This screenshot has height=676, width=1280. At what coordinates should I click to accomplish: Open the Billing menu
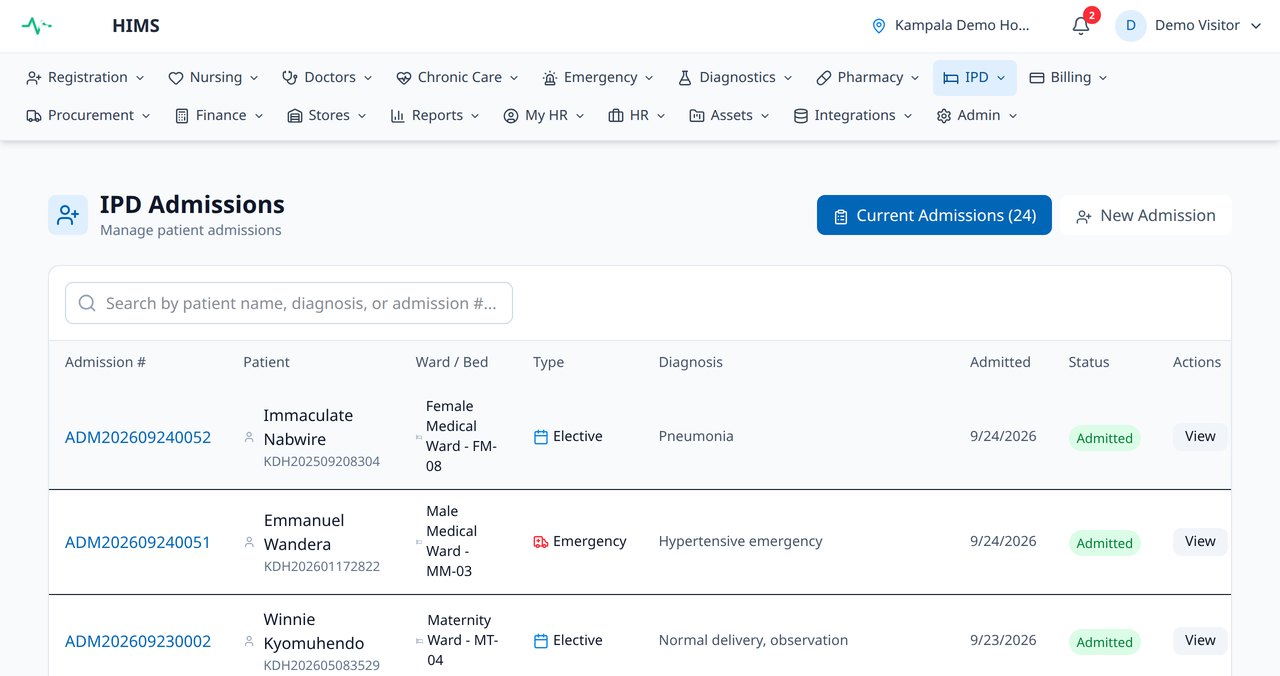[x=1068, y=78]
